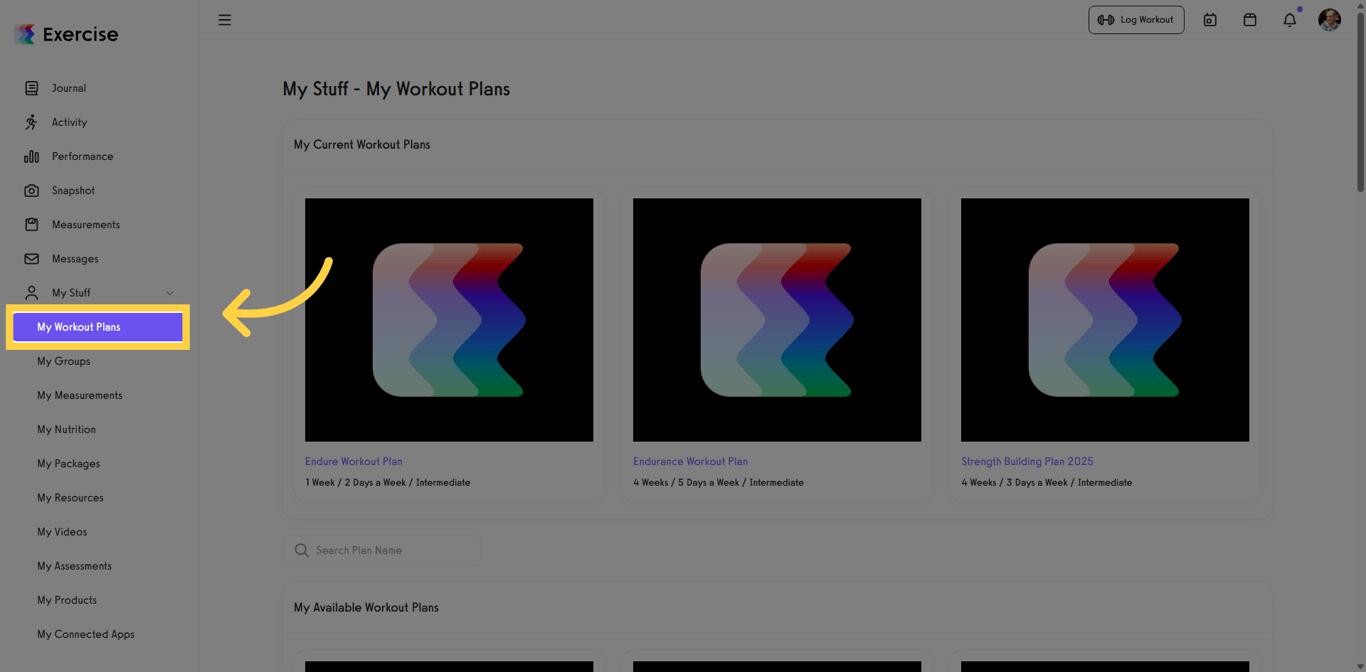Screen dimensions: 1366x672
Task: Click the My Stuff - My Workout Plans title
Action: coord(396,88)
